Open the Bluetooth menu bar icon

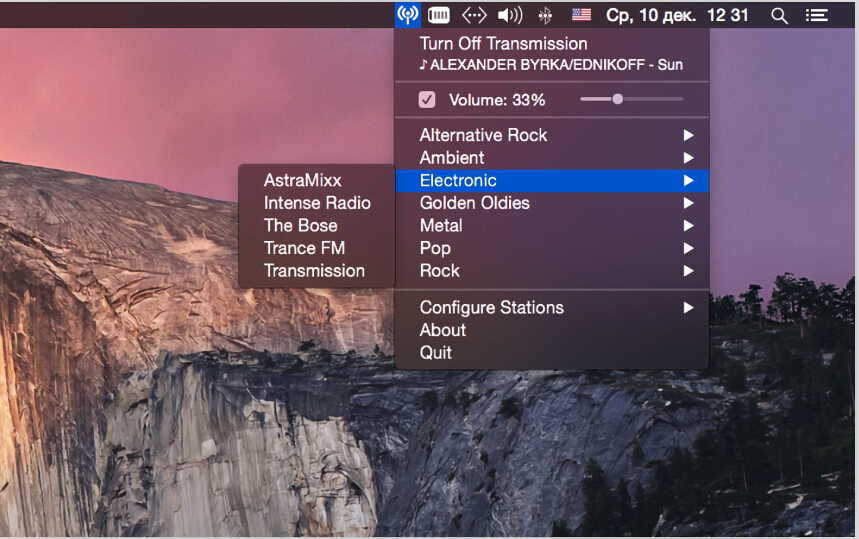(x=545, y=15)
